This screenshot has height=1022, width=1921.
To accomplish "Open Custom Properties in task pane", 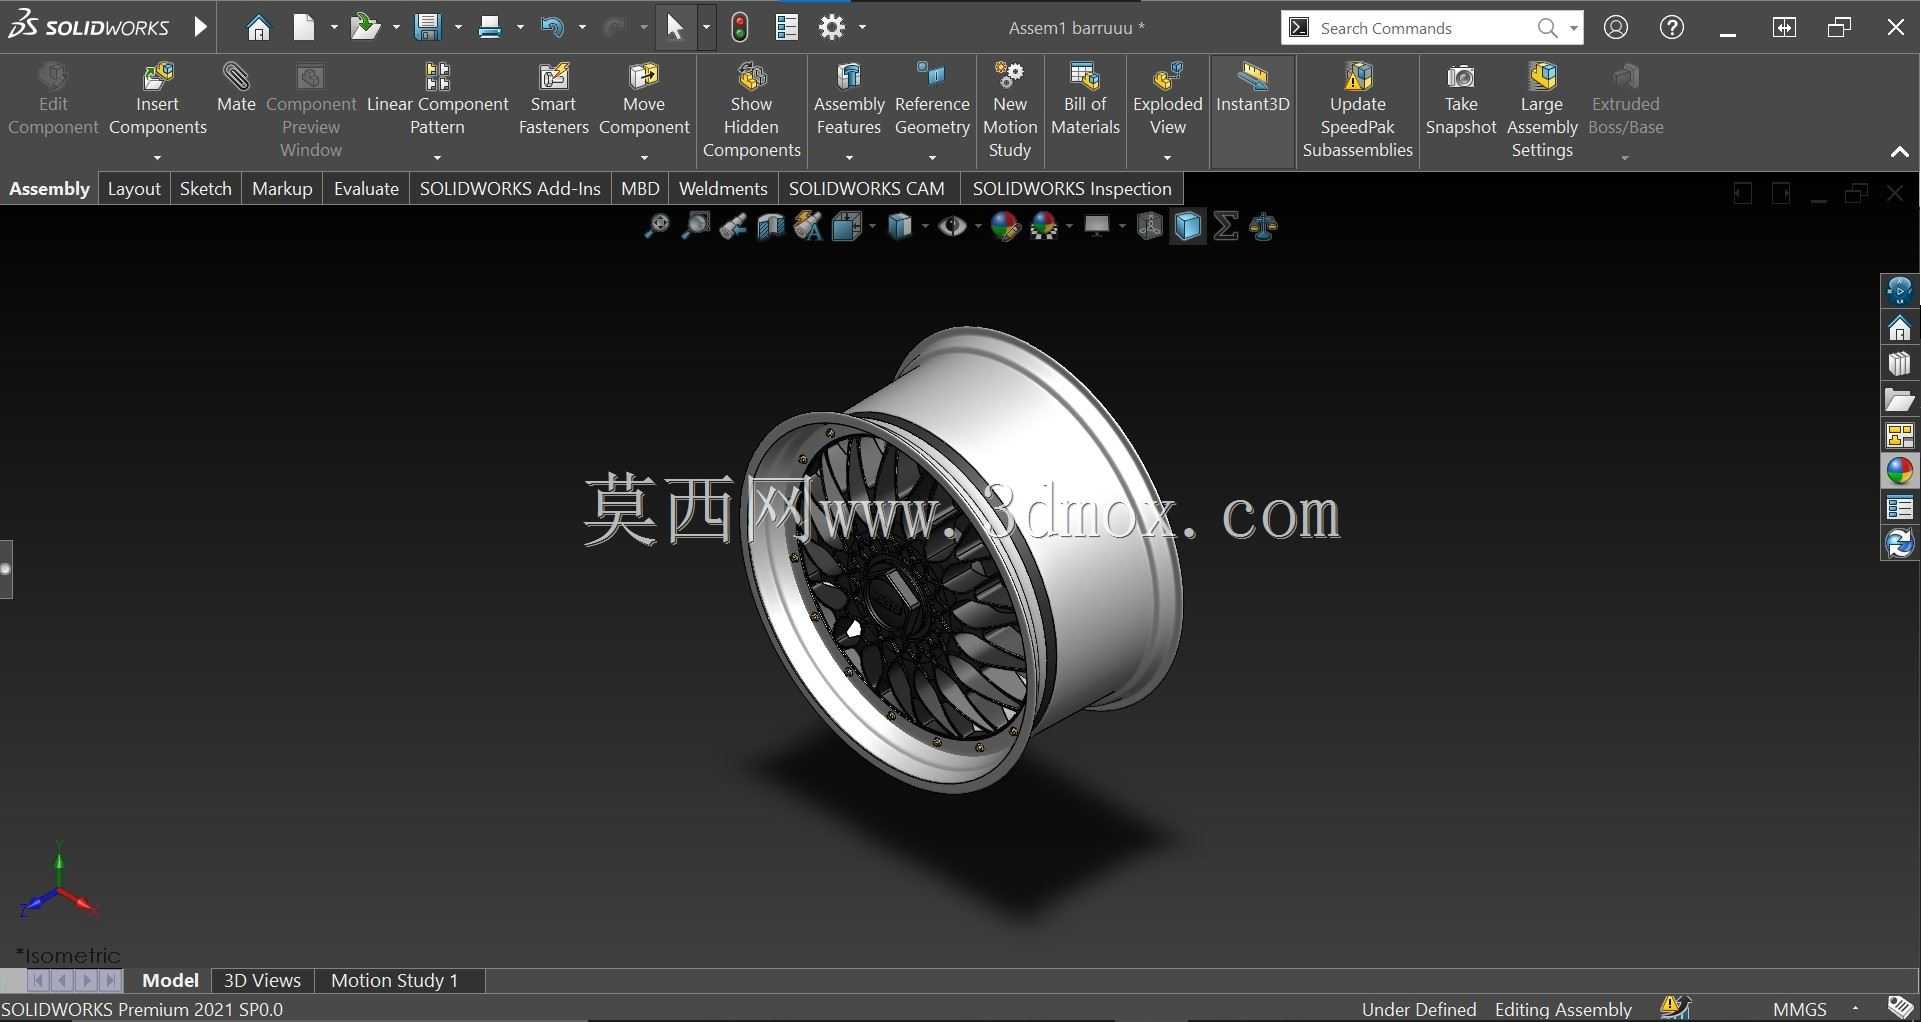I will coord(1899,507).
